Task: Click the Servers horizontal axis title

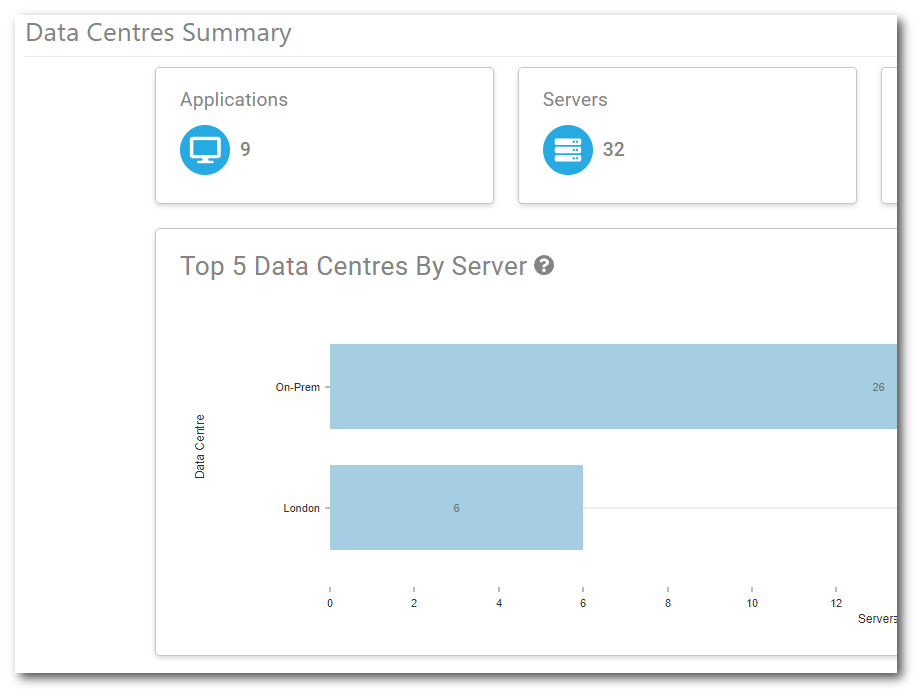Action: [x=877, y=619]
